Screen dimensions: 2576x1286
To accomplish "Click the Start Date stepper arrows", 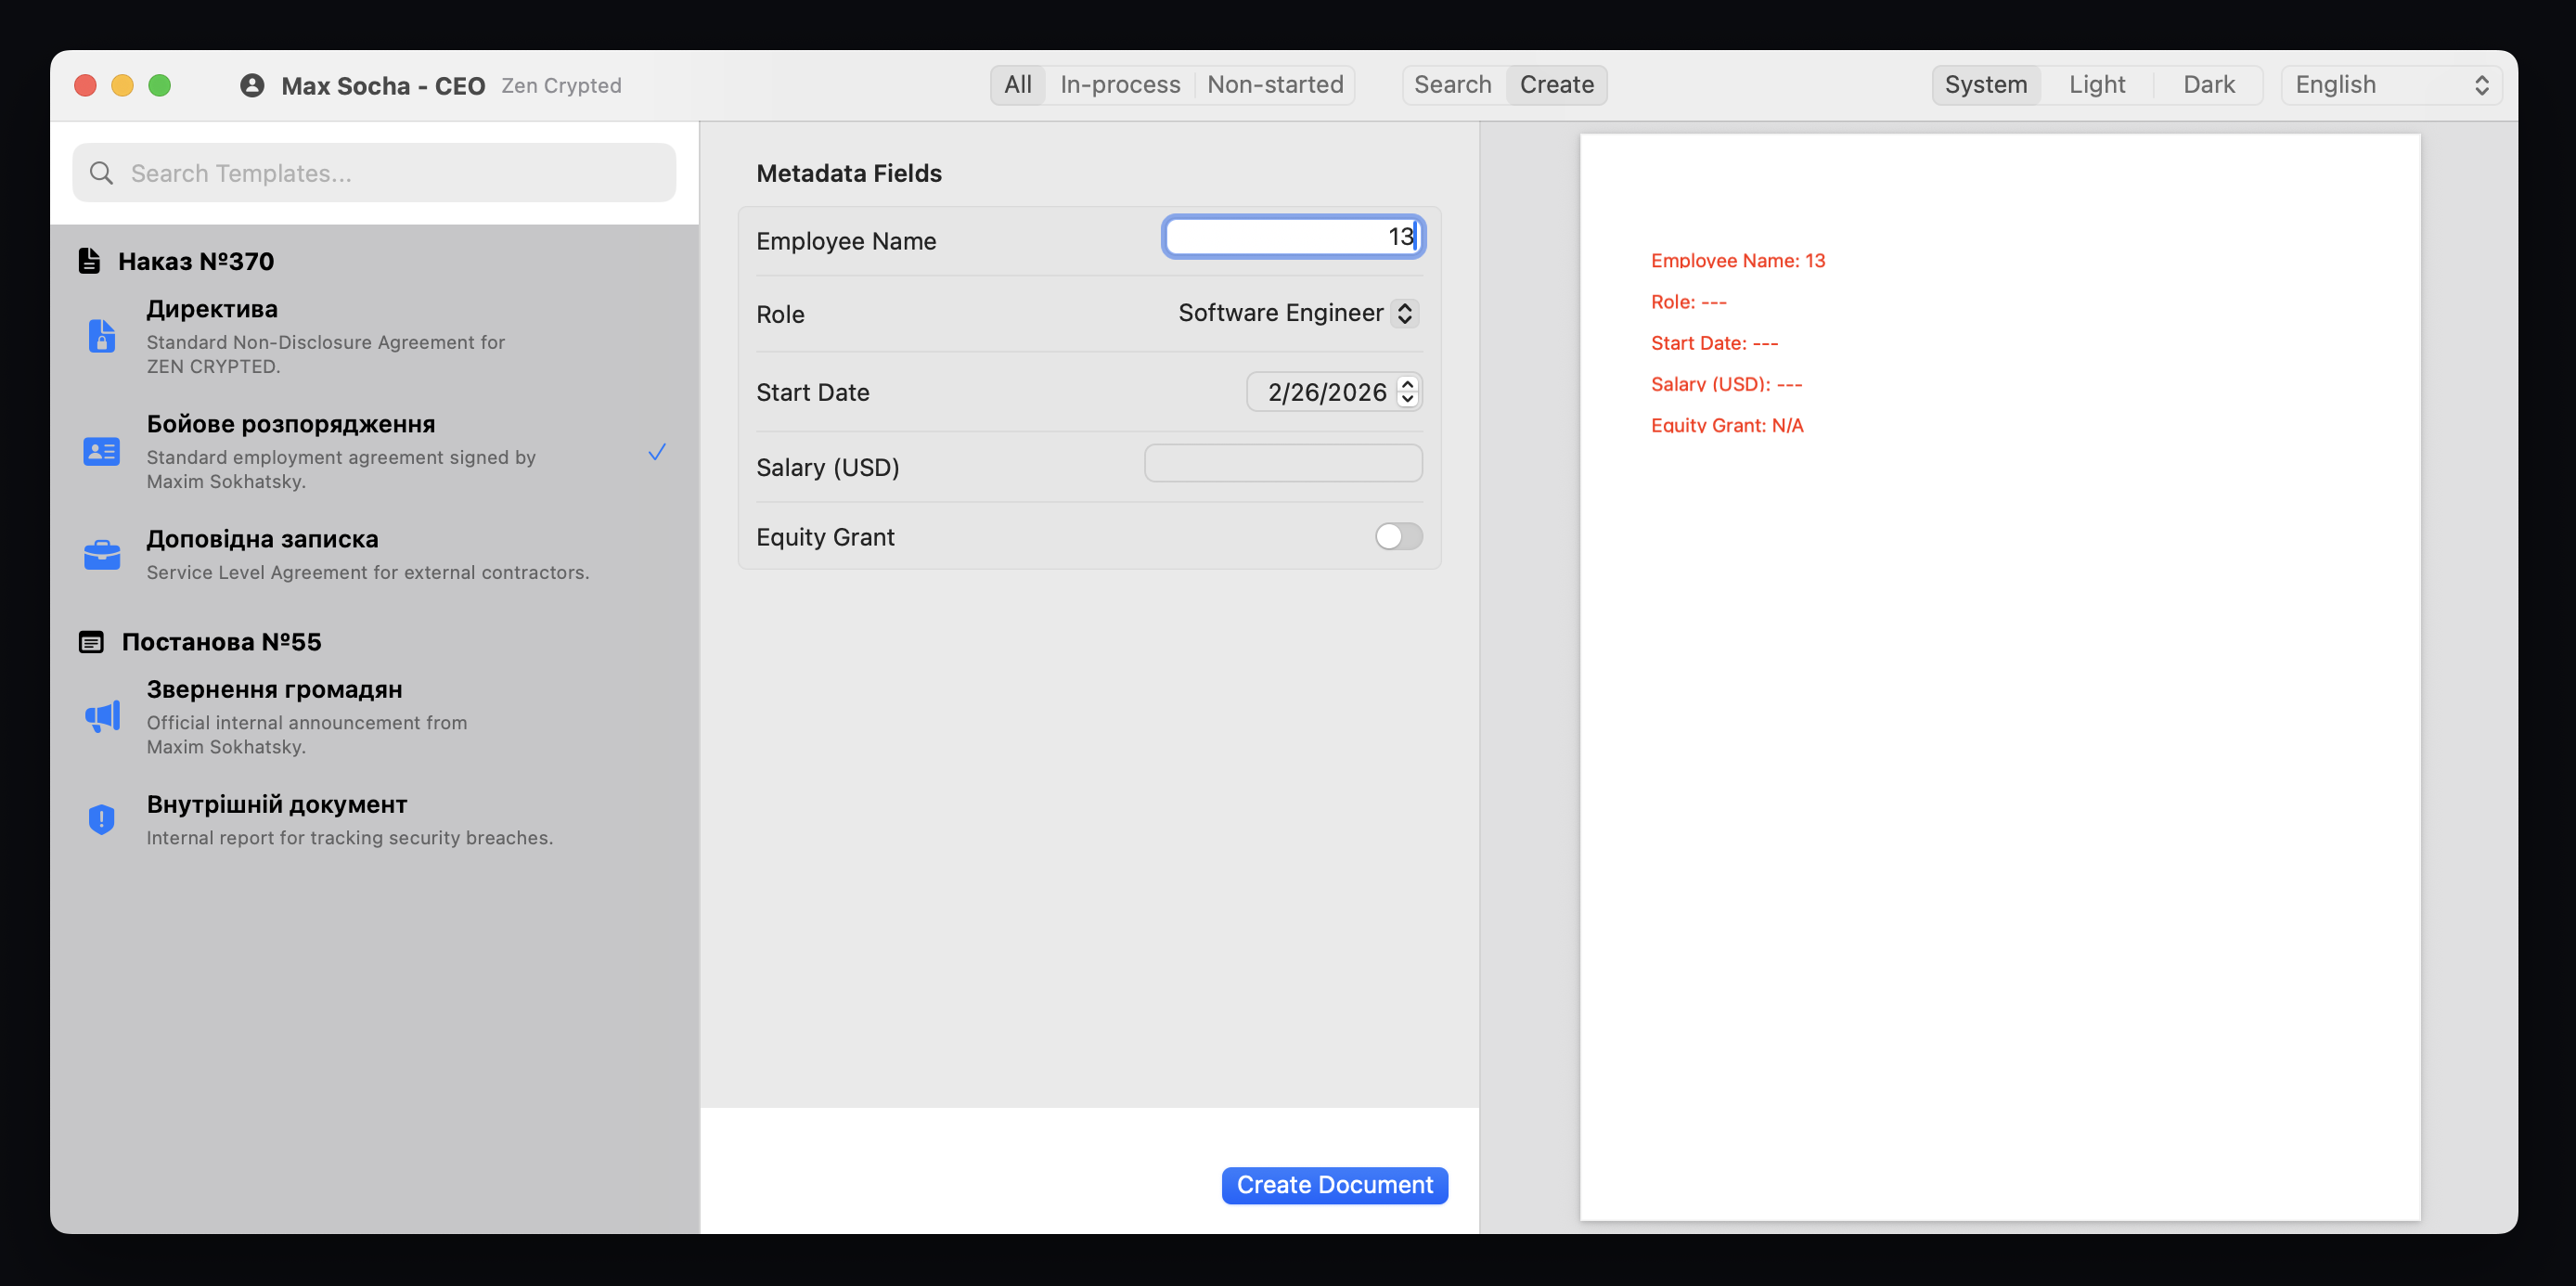I will tap(1407, 392).
